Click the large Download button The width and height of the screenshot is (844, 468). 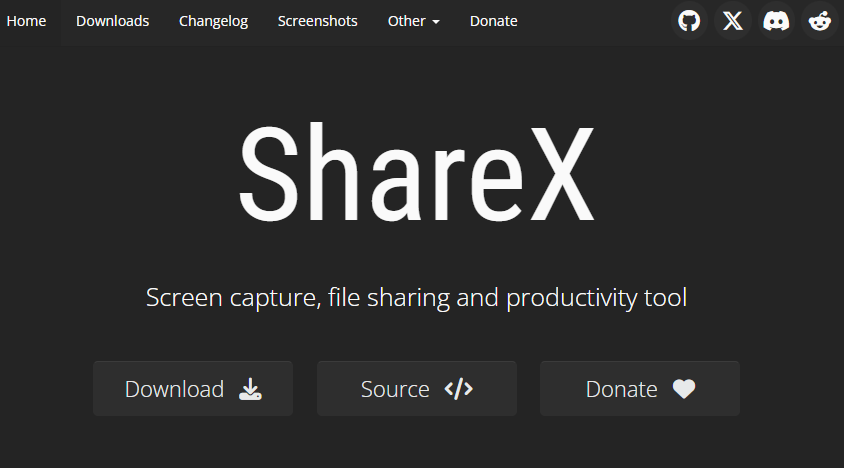point(193,388)
